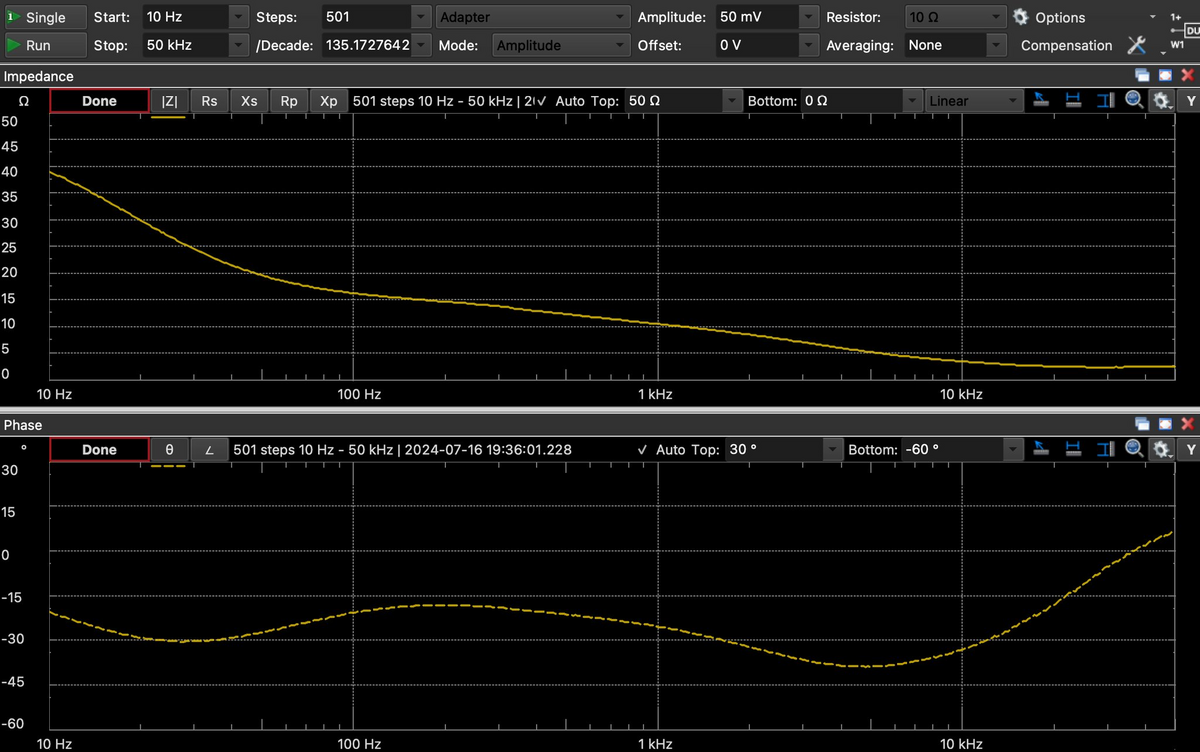Open the Offset 0 V dropdown
1200x752 pixels.
[808, 45]
